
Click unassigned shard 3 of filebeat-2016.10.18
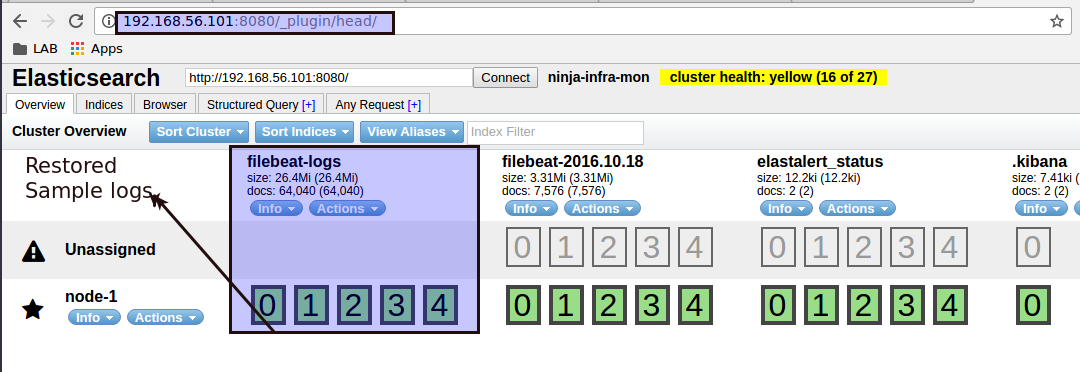(652, 247)
